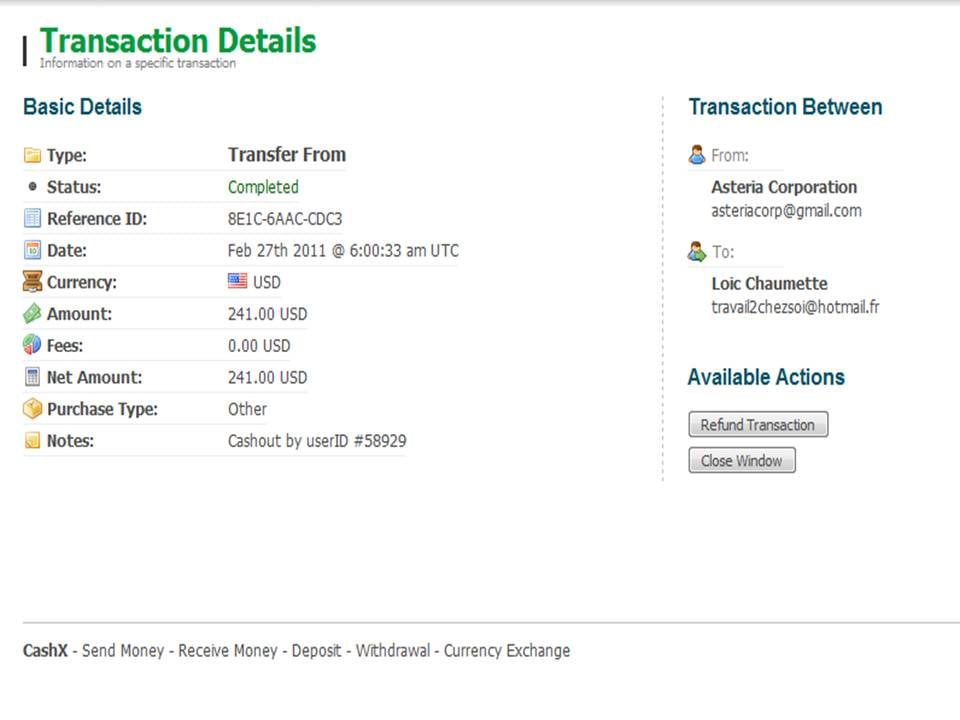Click the Transaction Between section heading
Viewport: 960px width, 720px height.
[x=786, y=107]
